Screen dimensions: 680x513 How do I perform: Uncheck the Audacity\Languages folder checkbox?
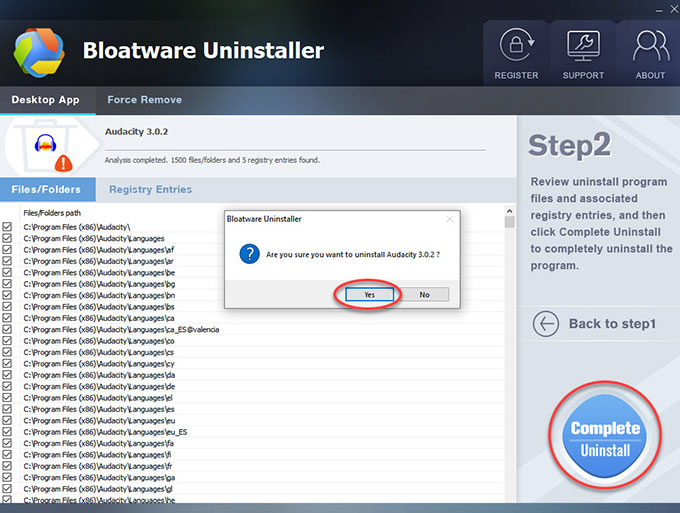click(7, 238)
